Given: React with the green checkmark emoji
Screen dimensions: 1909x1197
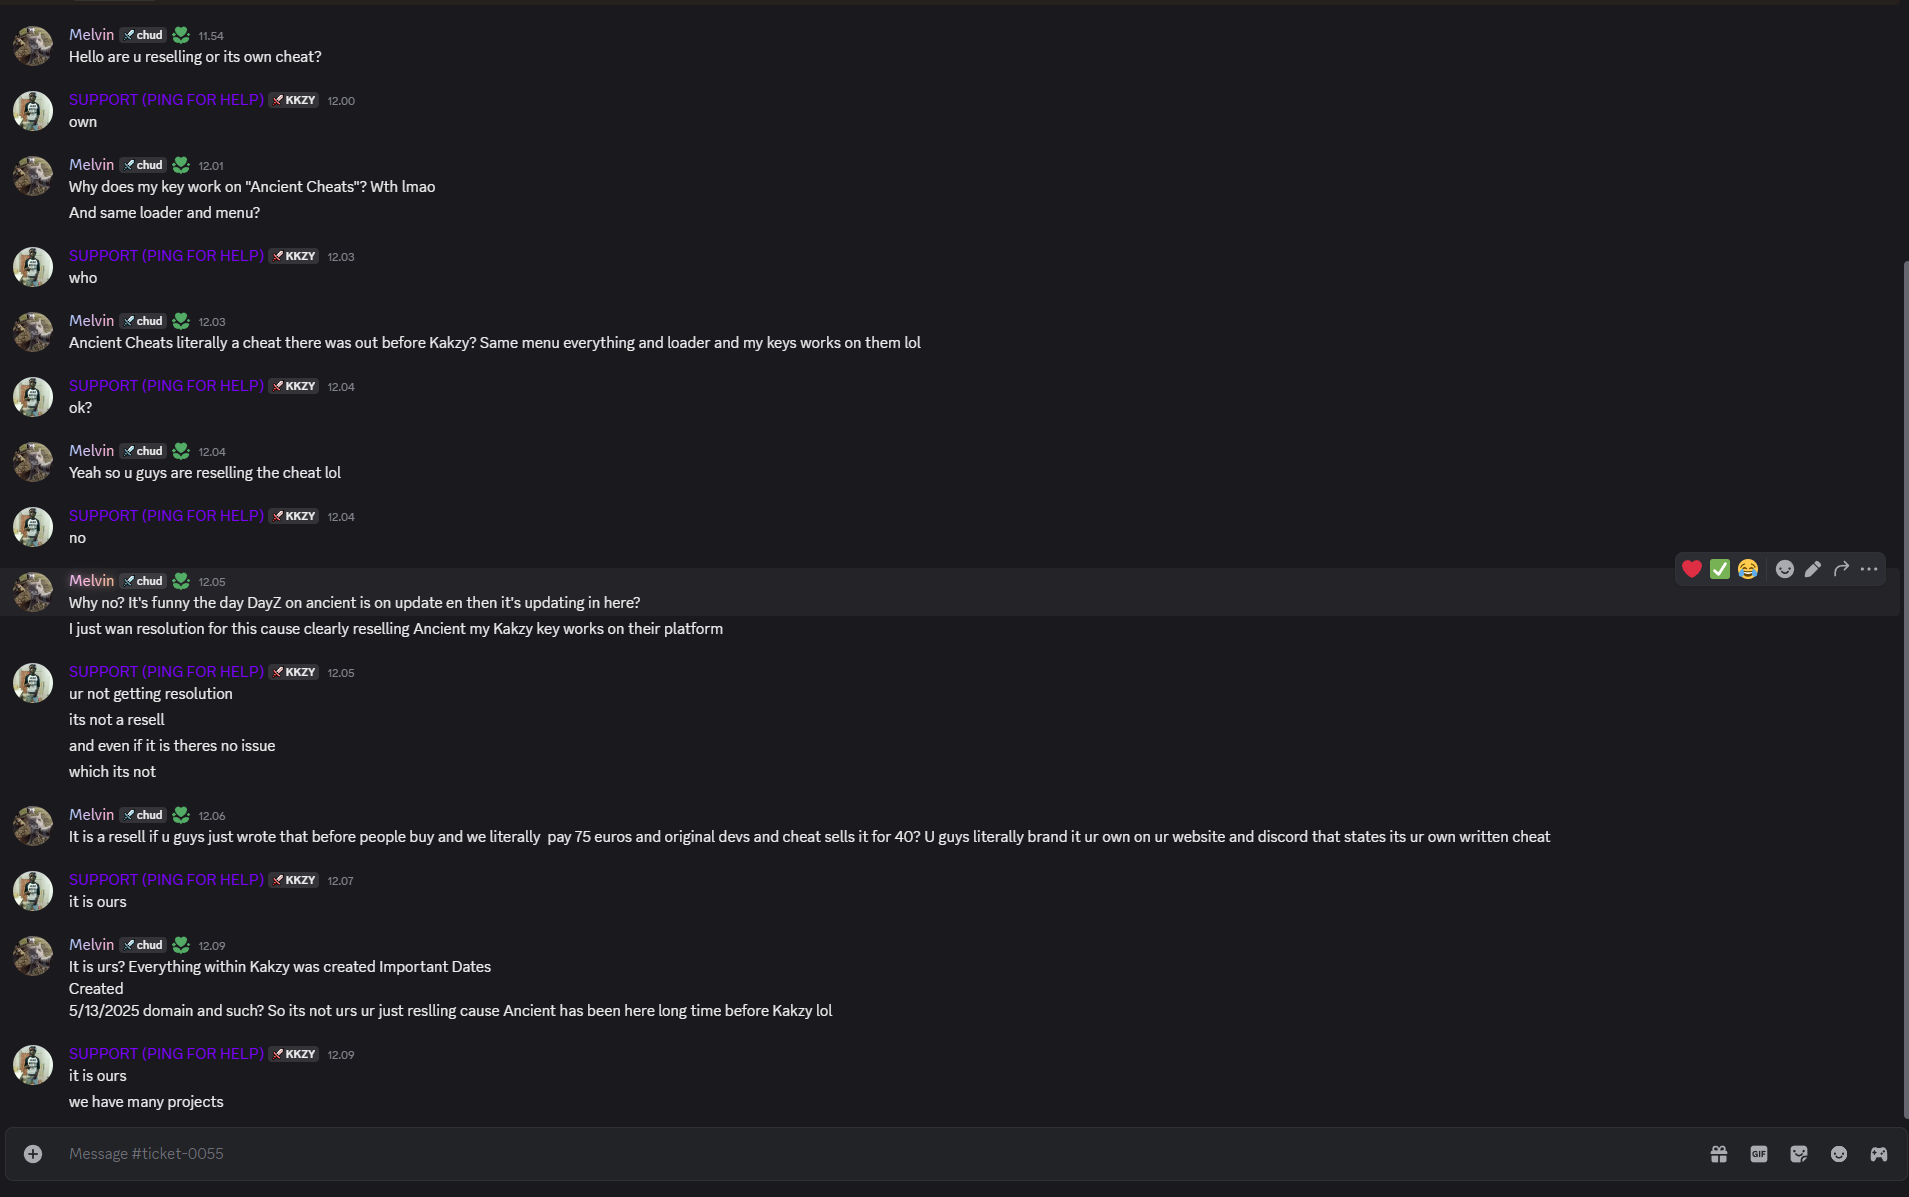Looking at the screenshot, I should (1719, 569).
